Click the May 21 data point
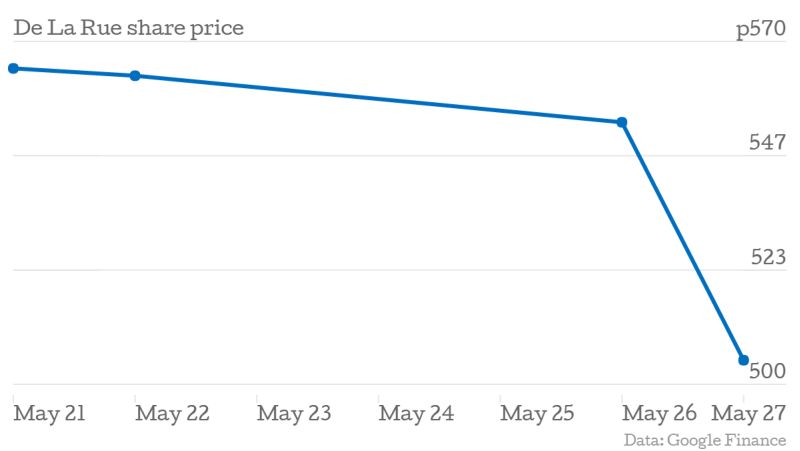 (x=13, y=68)
